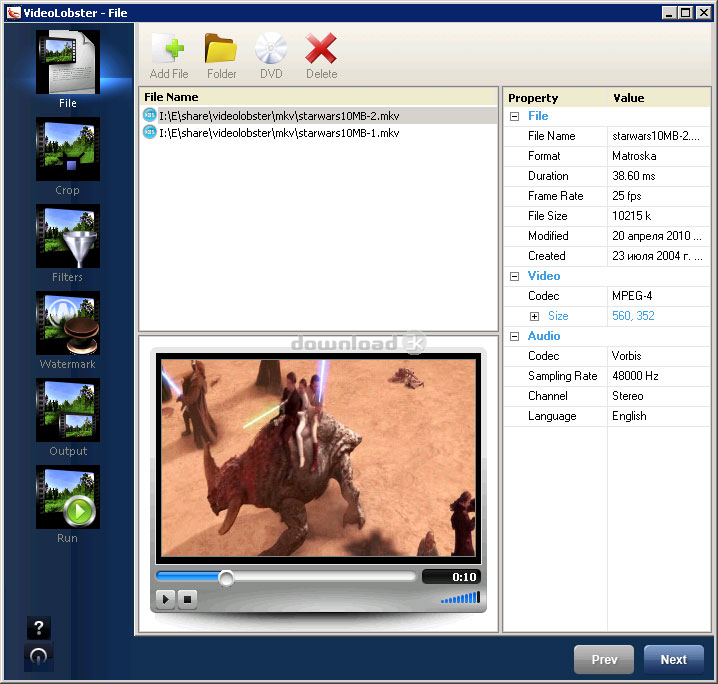The width and height of the screenshot is (718, 684).
Task: Select the Modified date value
Action: pyautogui.click(x=659, y=236)
